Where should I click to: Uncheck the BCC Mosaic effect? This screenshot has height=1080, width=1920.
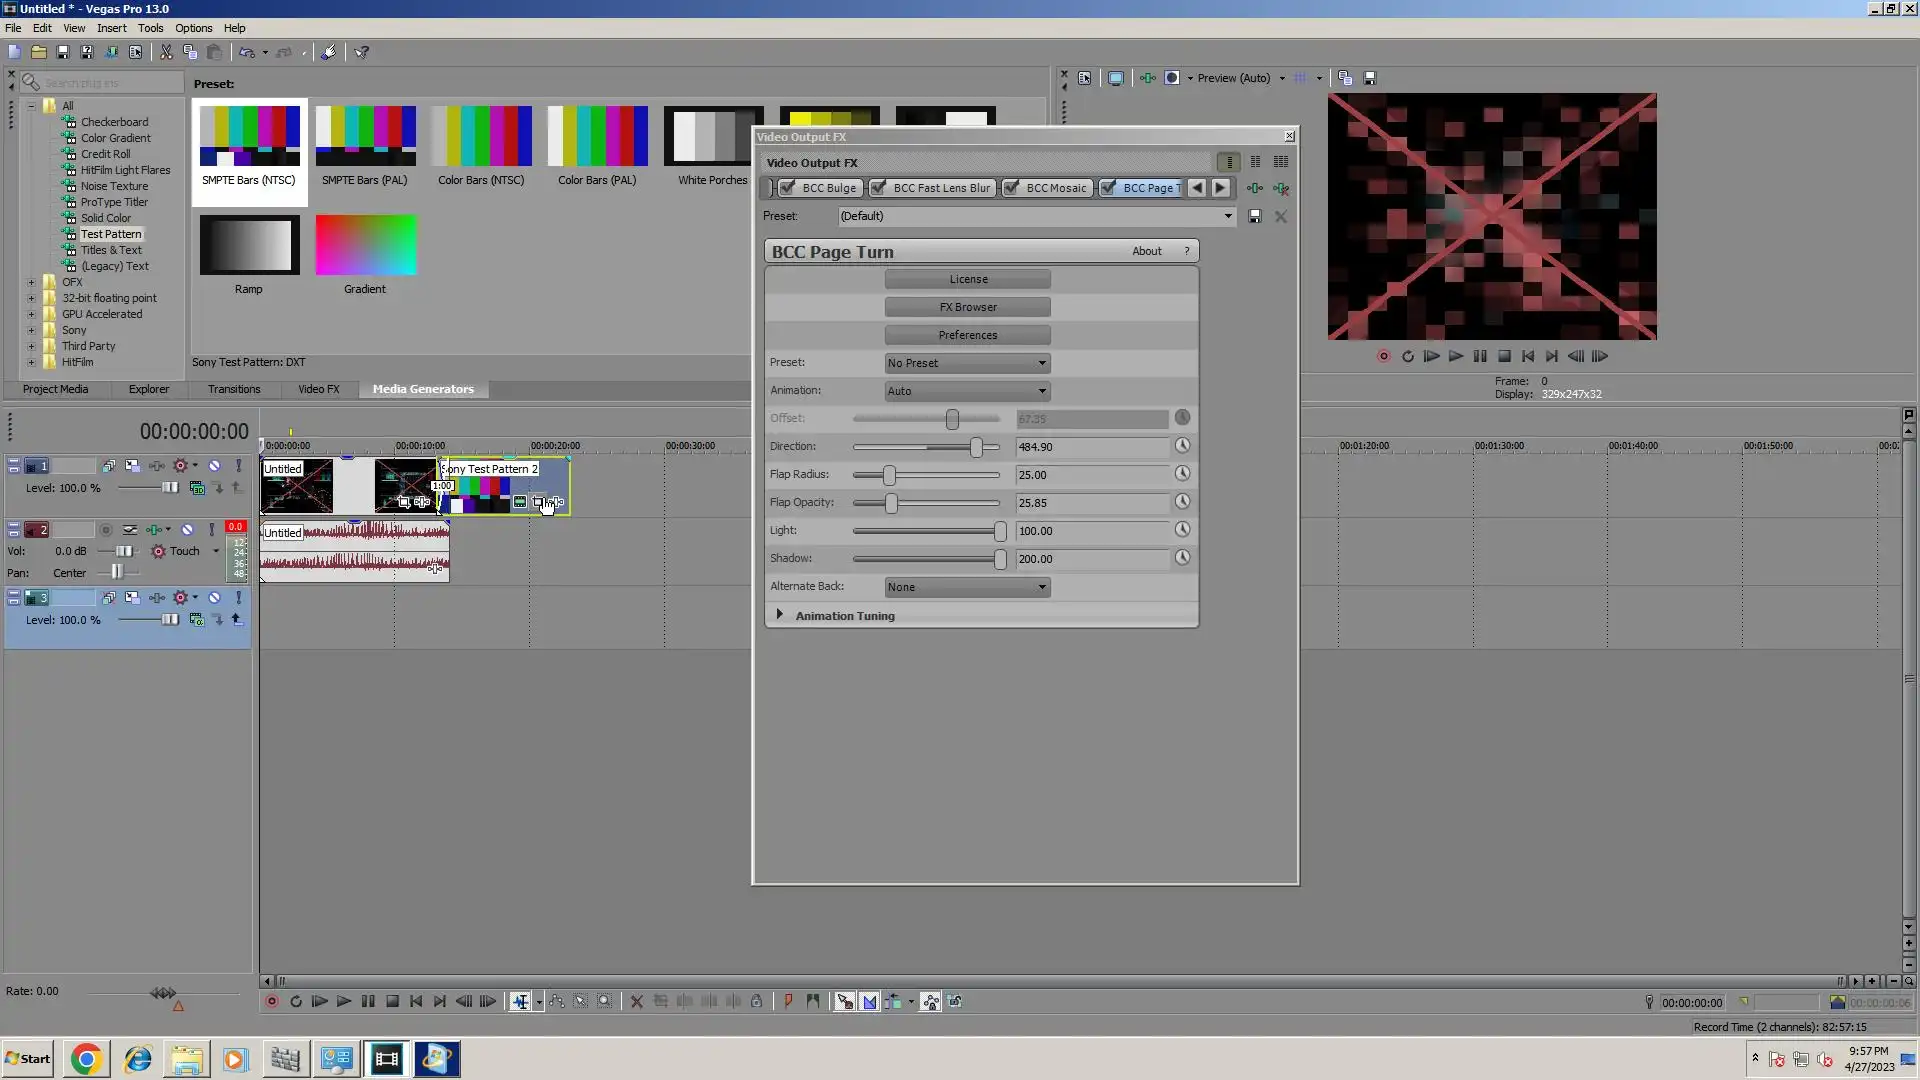click(x=1011, y=188)
